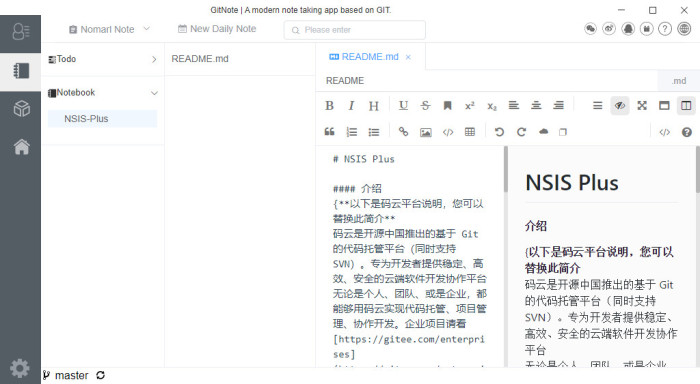
Task: Click the preview pane scrollbar
Action: 697,170
